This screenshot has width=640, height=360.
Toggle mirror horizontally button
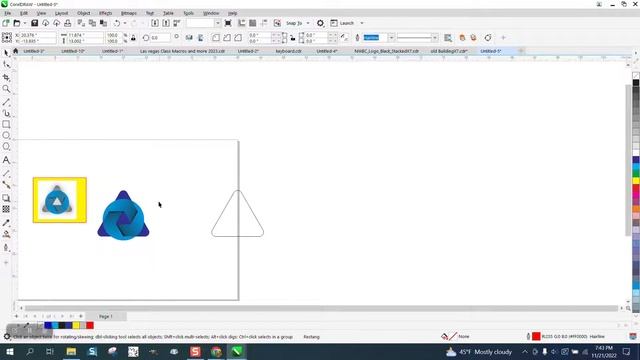(189, 38)
